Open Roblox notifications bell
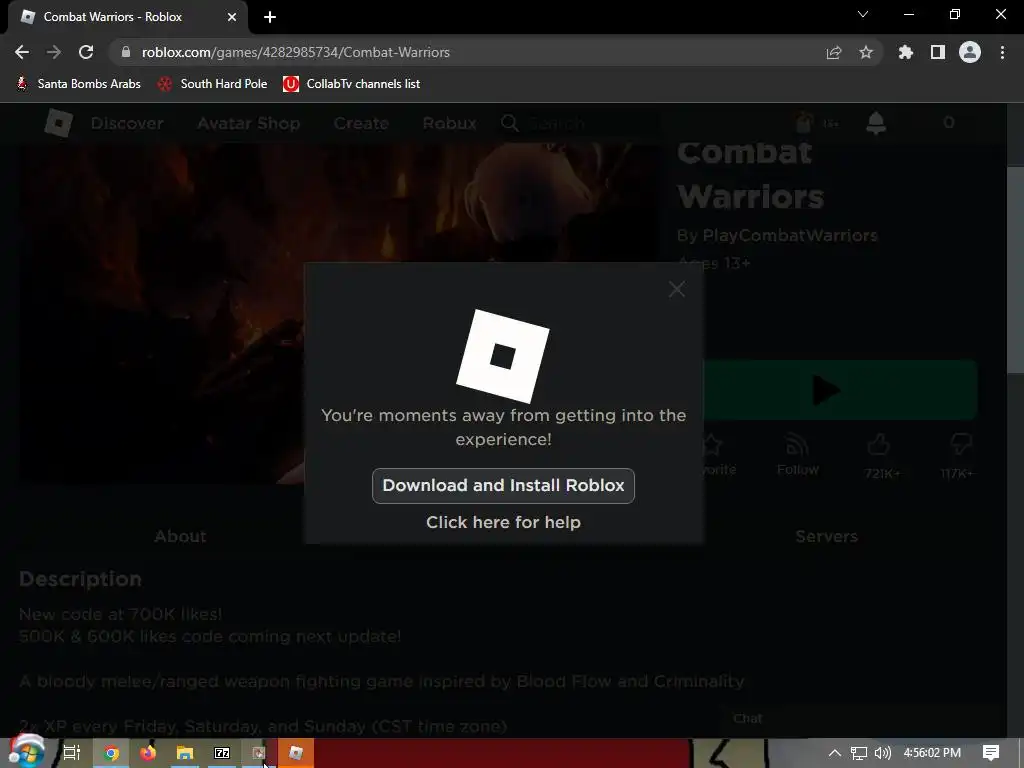The width and height of the screenshot is (1024, 768). (x=876, y=123)
